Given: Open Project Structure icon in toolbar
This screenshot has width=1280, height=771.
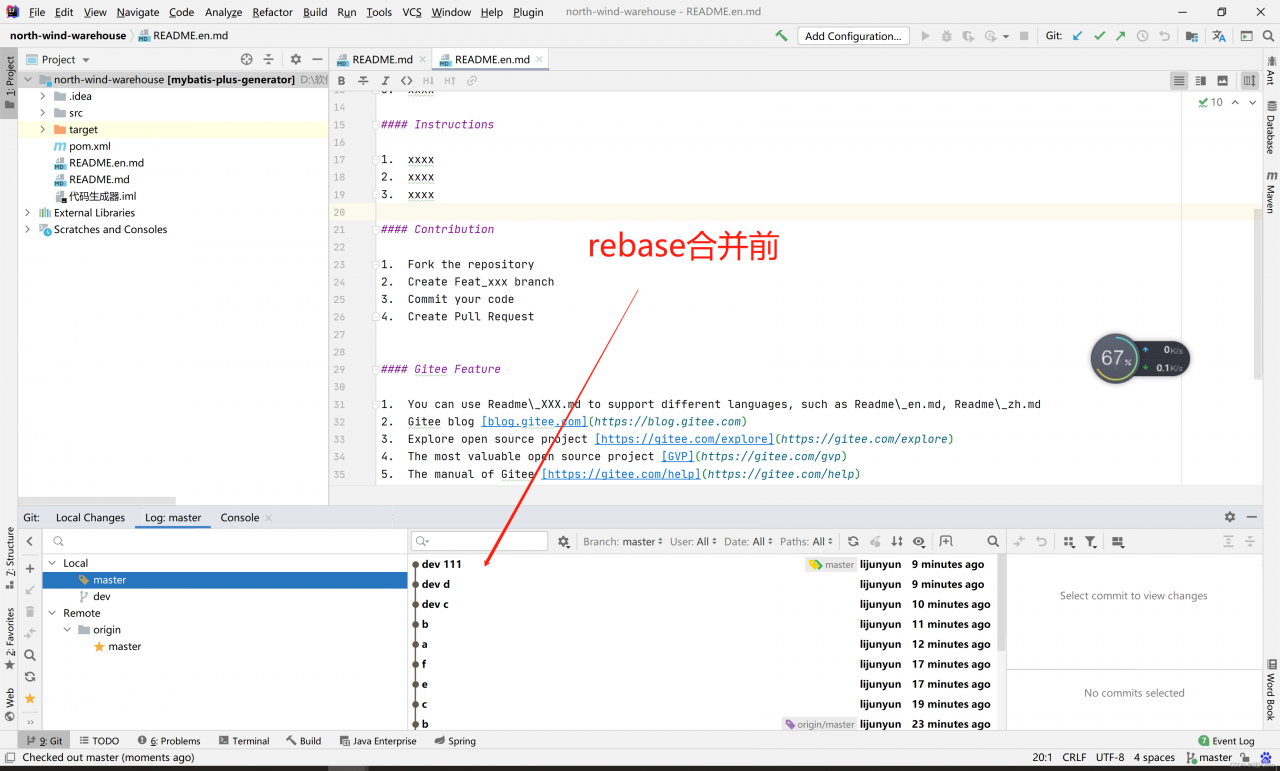Looking at the screenshot, I should (x=1192, y=36).
